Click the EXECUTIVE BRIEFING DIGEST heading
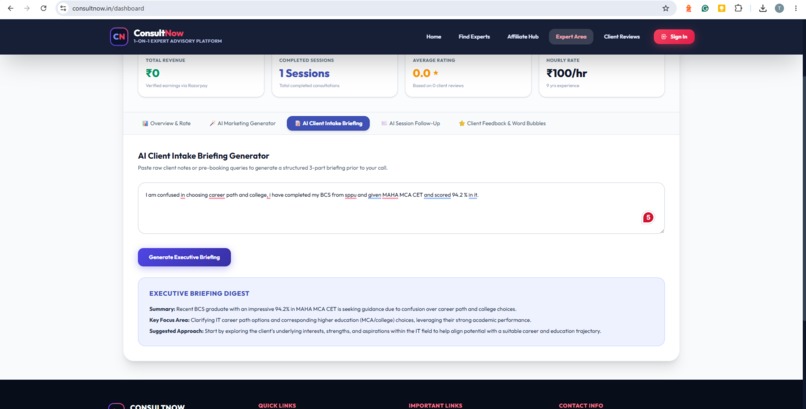 pos(199,293)
